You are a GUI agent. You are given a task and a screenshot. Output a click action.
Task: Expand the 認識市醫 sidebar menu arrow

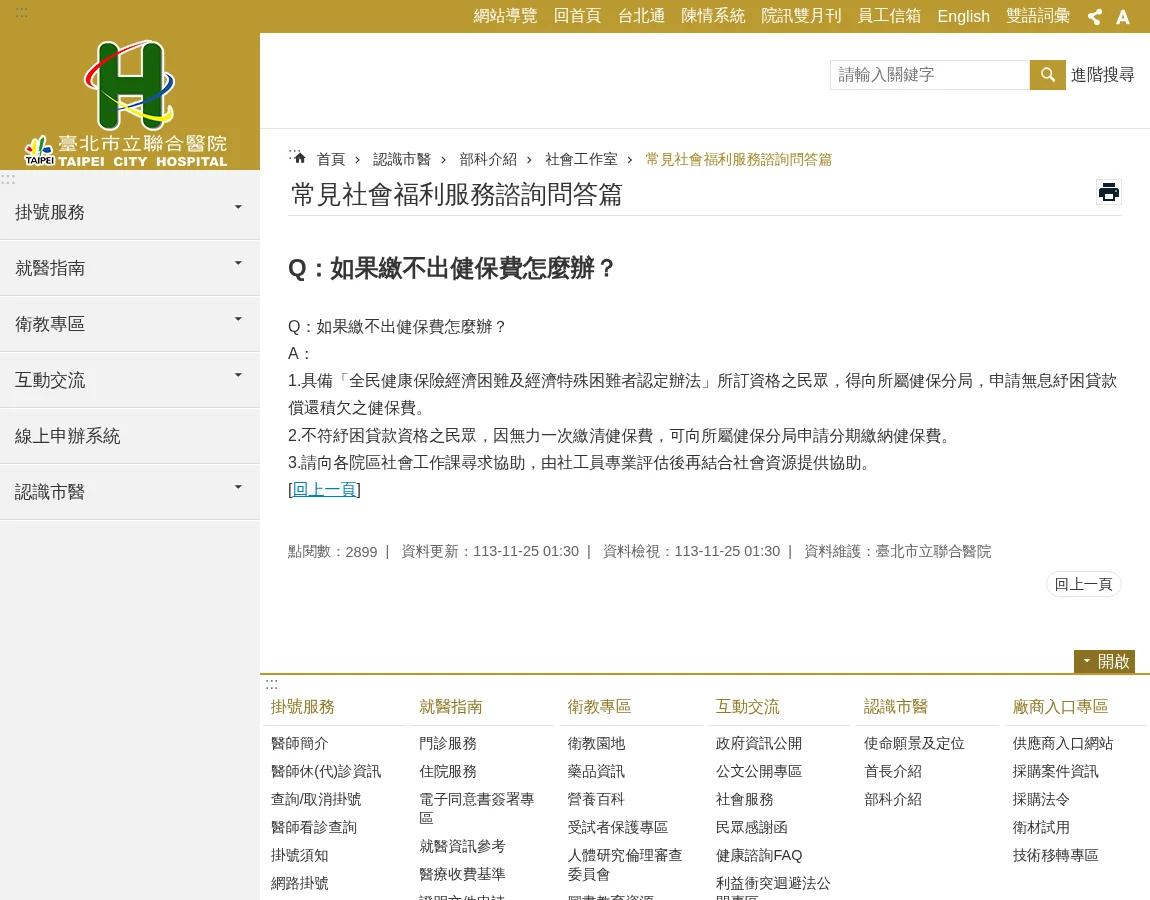coord(238,487)
